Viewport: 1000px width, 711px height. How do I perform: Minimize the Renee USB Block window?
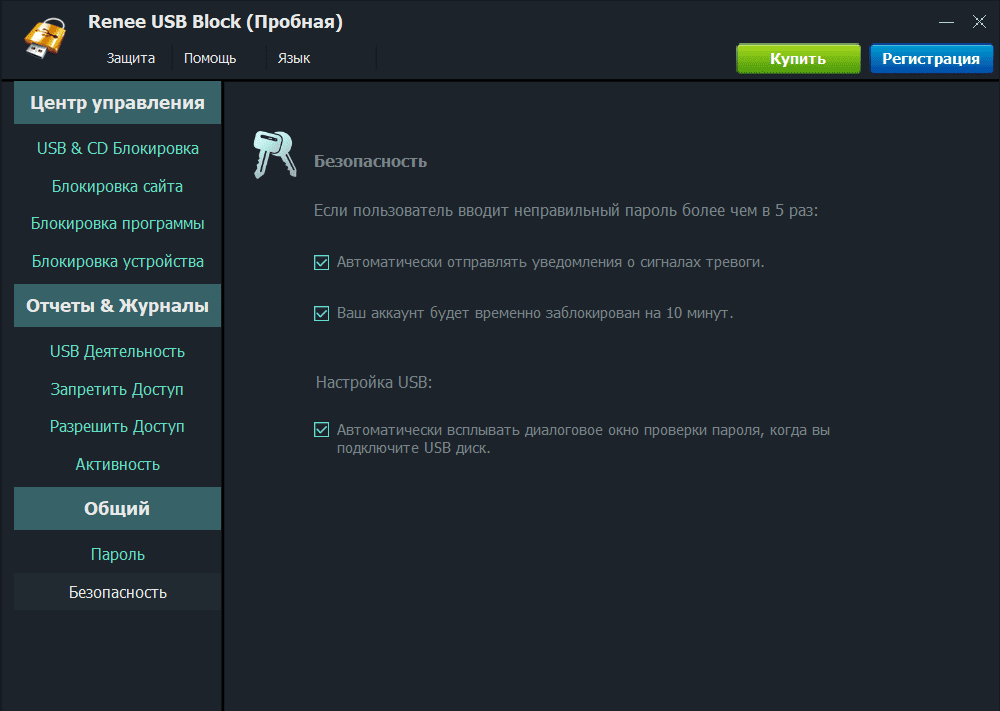click(x=946, y=21)
